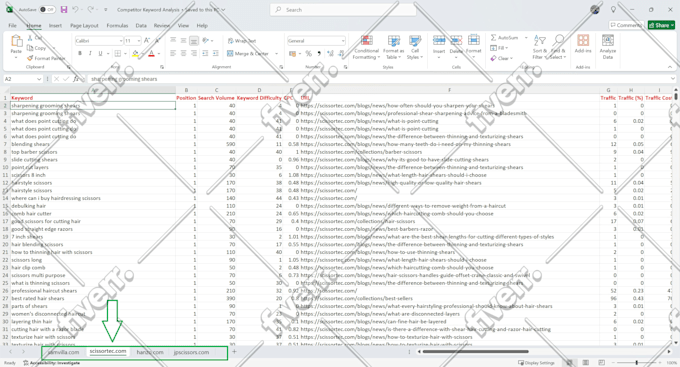Center text horizontally icon
This screenshot has height=367, width=680.
pos(183,53)
